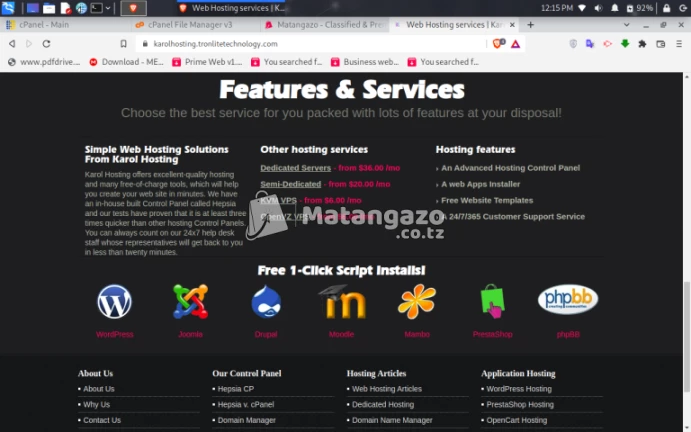This screenshot has height=432, width=691.
Task: Open the Prime Web v1 bookmark
Action: coord(207,62)
